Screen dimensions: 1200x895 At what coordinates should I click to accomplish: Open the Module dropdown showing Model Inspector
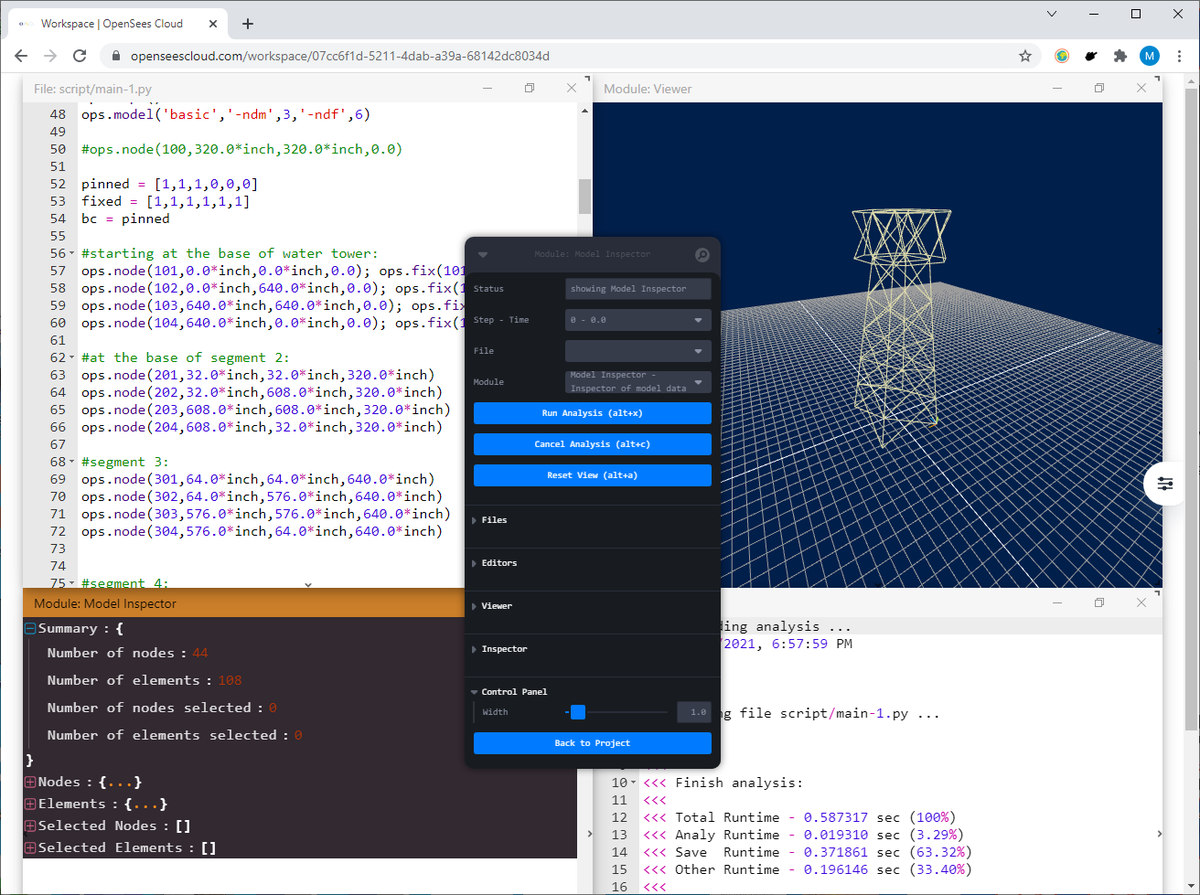[x=638, y=382]
